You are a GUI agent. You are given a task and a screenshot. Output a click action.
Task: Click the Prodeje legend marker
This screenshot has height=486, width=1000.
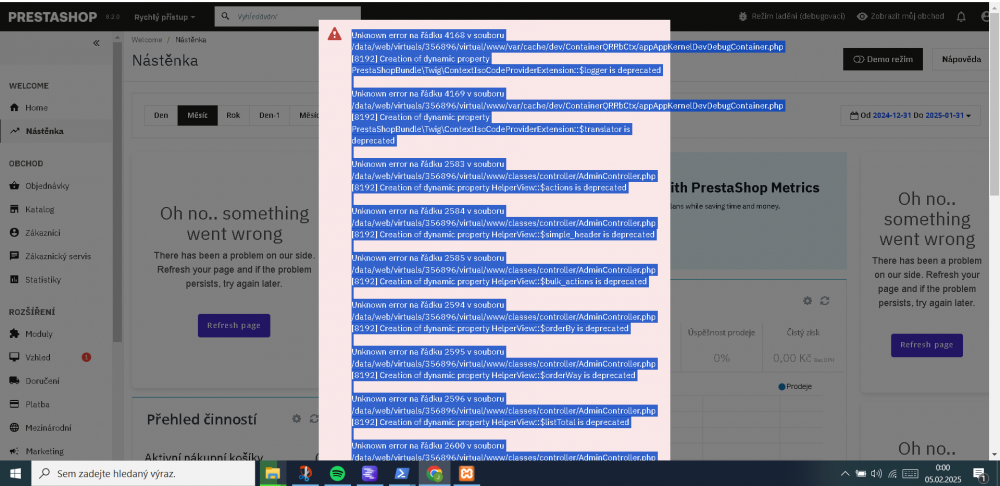[x=782, y=387]
